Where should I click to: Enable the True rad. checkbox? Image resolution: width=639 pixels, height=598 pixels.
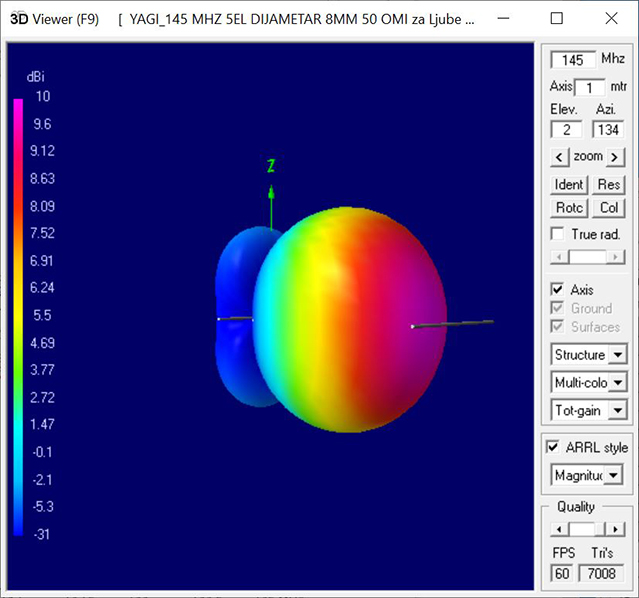tap(558, 234)
